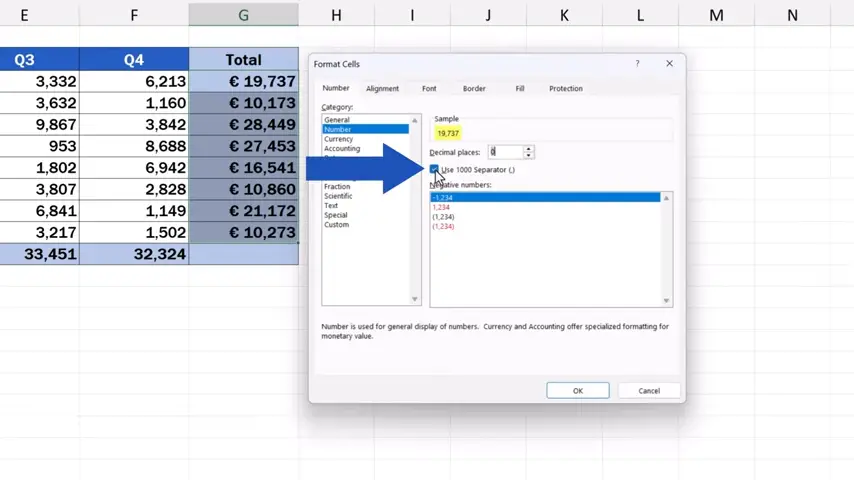Switch to the Alignment tab
854x480 pixels.
point(382,89)
